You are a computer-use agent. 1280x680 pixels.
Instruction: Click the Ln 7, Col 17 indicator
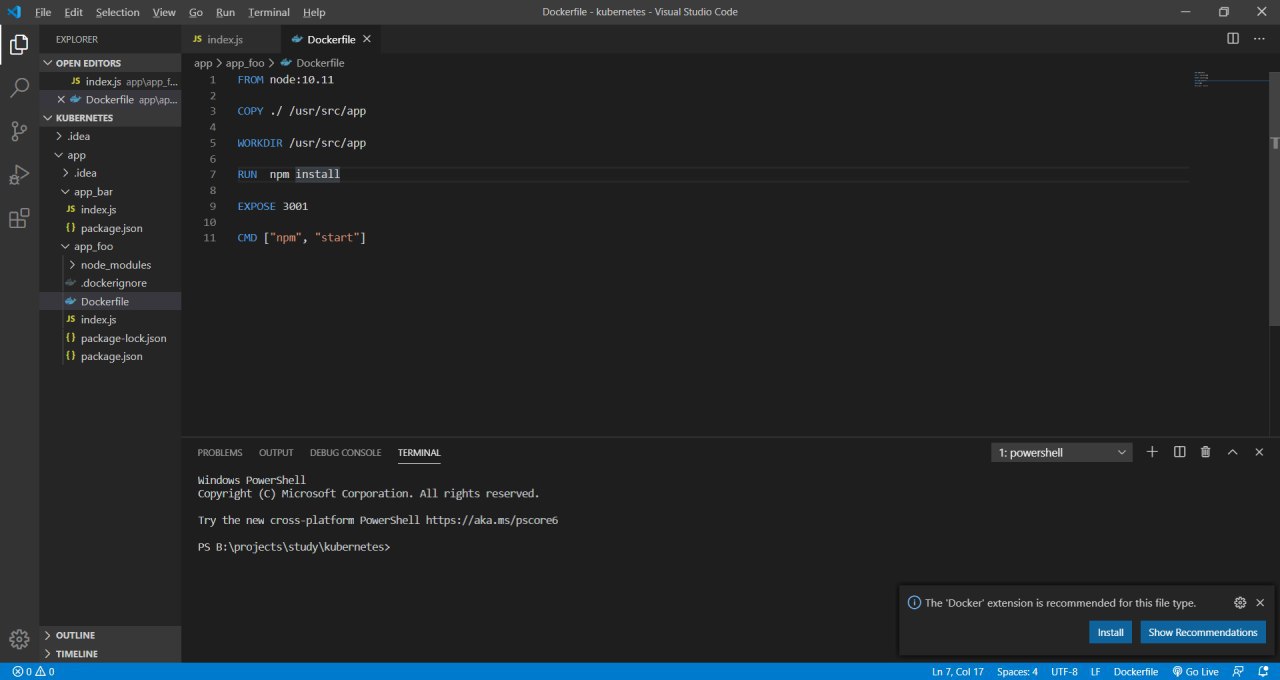pyautogui.click(x=957, y=672)
